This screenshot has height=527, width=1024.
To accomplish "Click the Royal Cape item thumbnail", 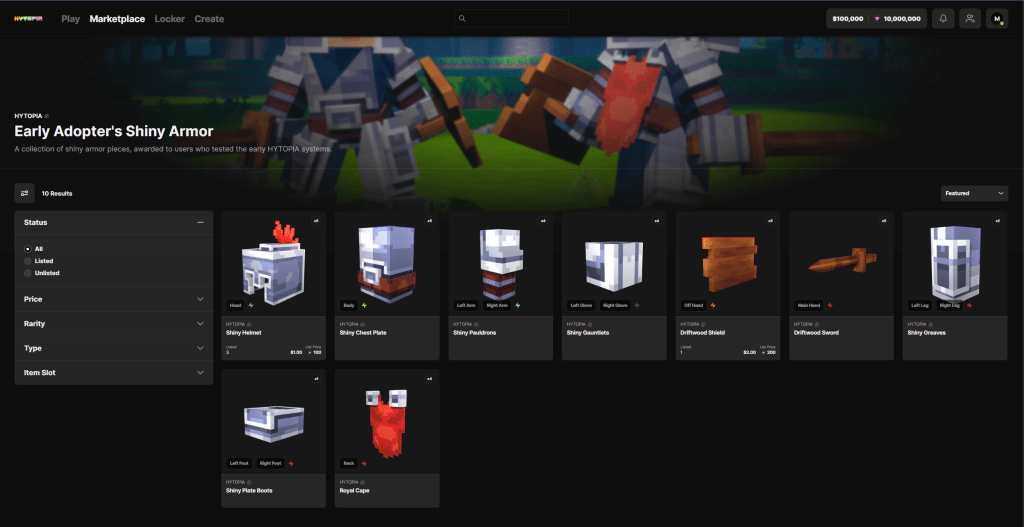I will pos(387,416).
